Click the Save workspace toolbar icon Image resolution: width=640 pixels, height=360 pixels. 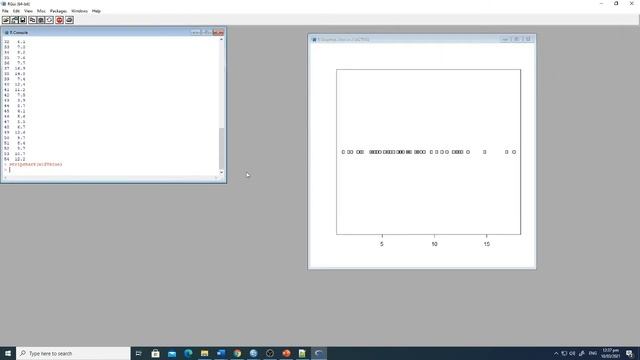coord(23,20)
